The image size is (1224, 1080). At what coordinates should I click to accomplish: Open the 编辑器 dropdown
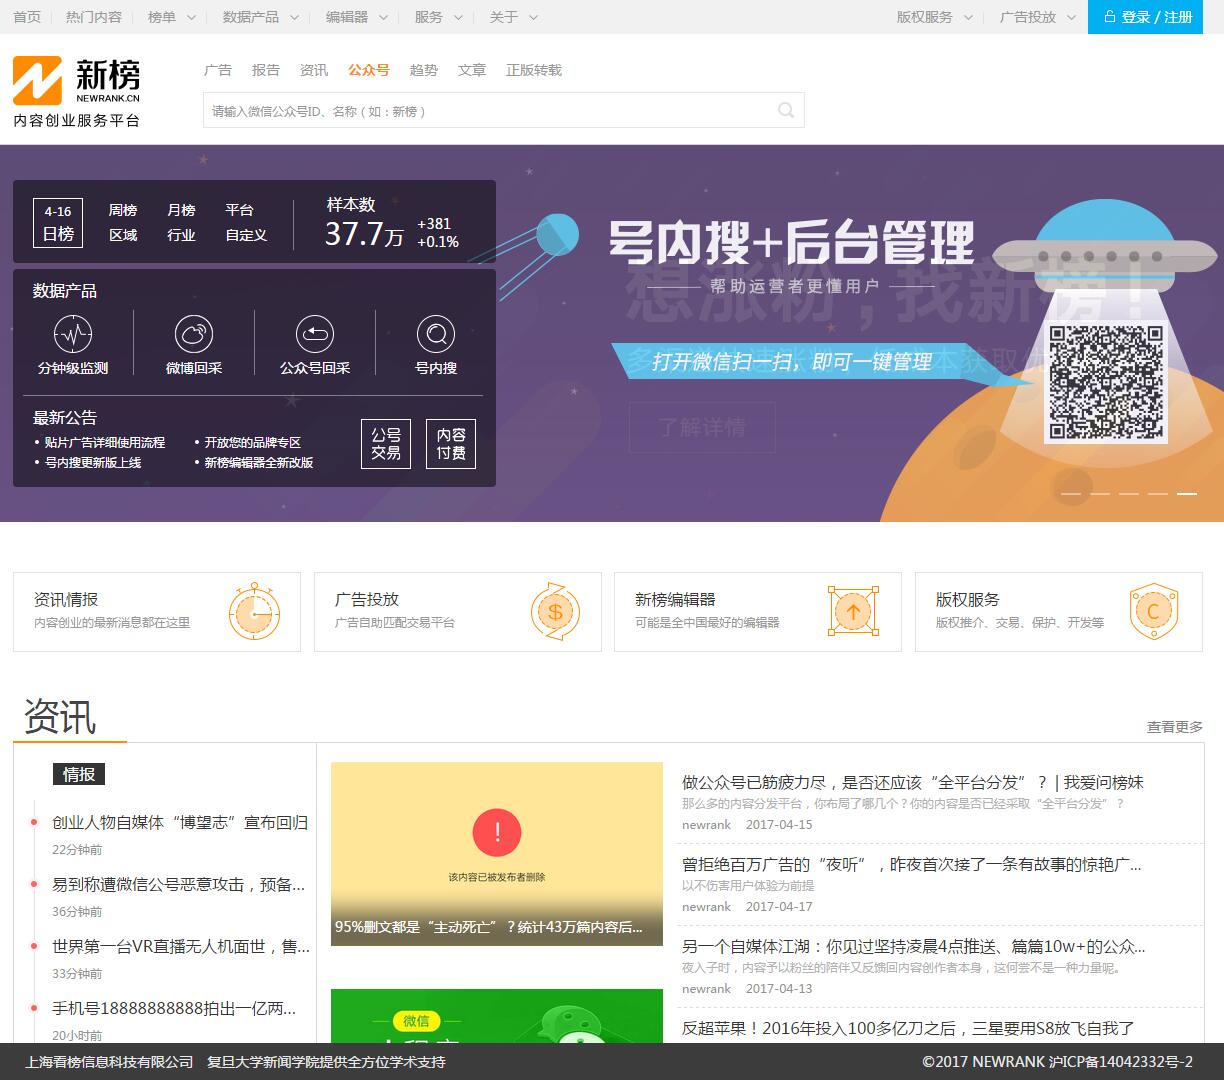[x=357, y=17]
